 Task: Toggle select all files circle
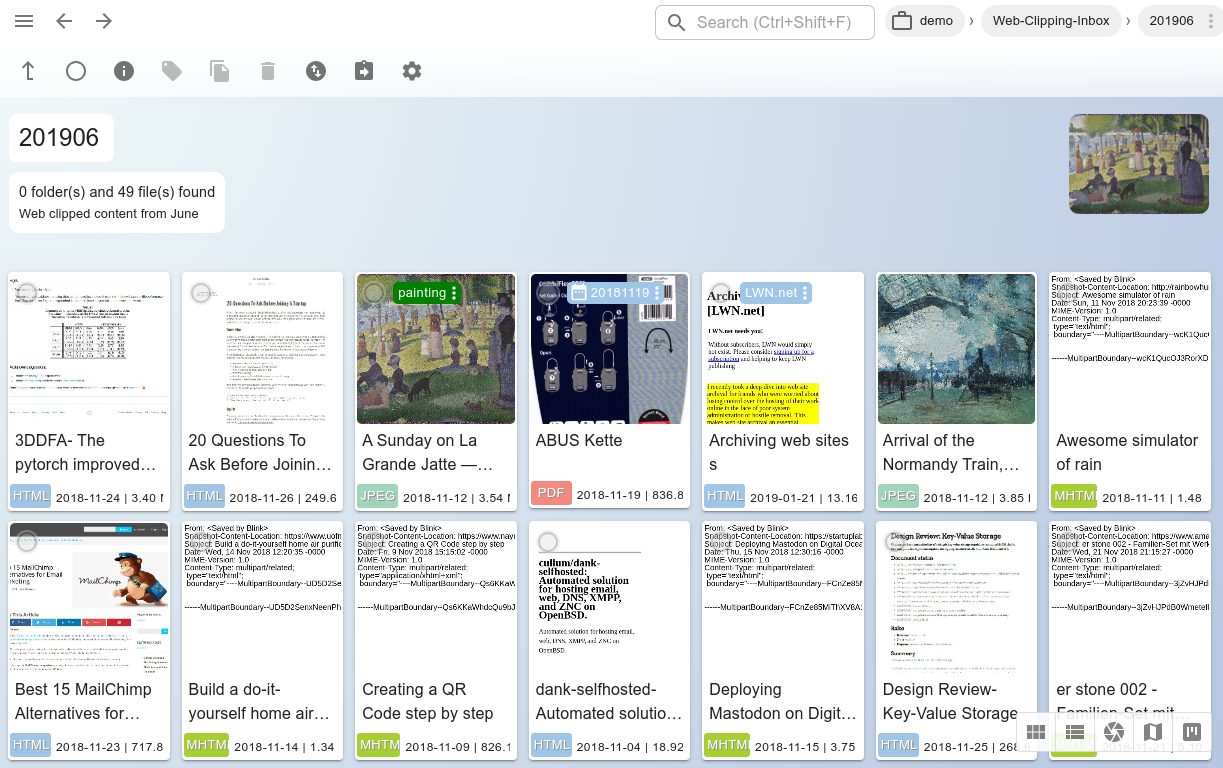[x=76, y=71]
